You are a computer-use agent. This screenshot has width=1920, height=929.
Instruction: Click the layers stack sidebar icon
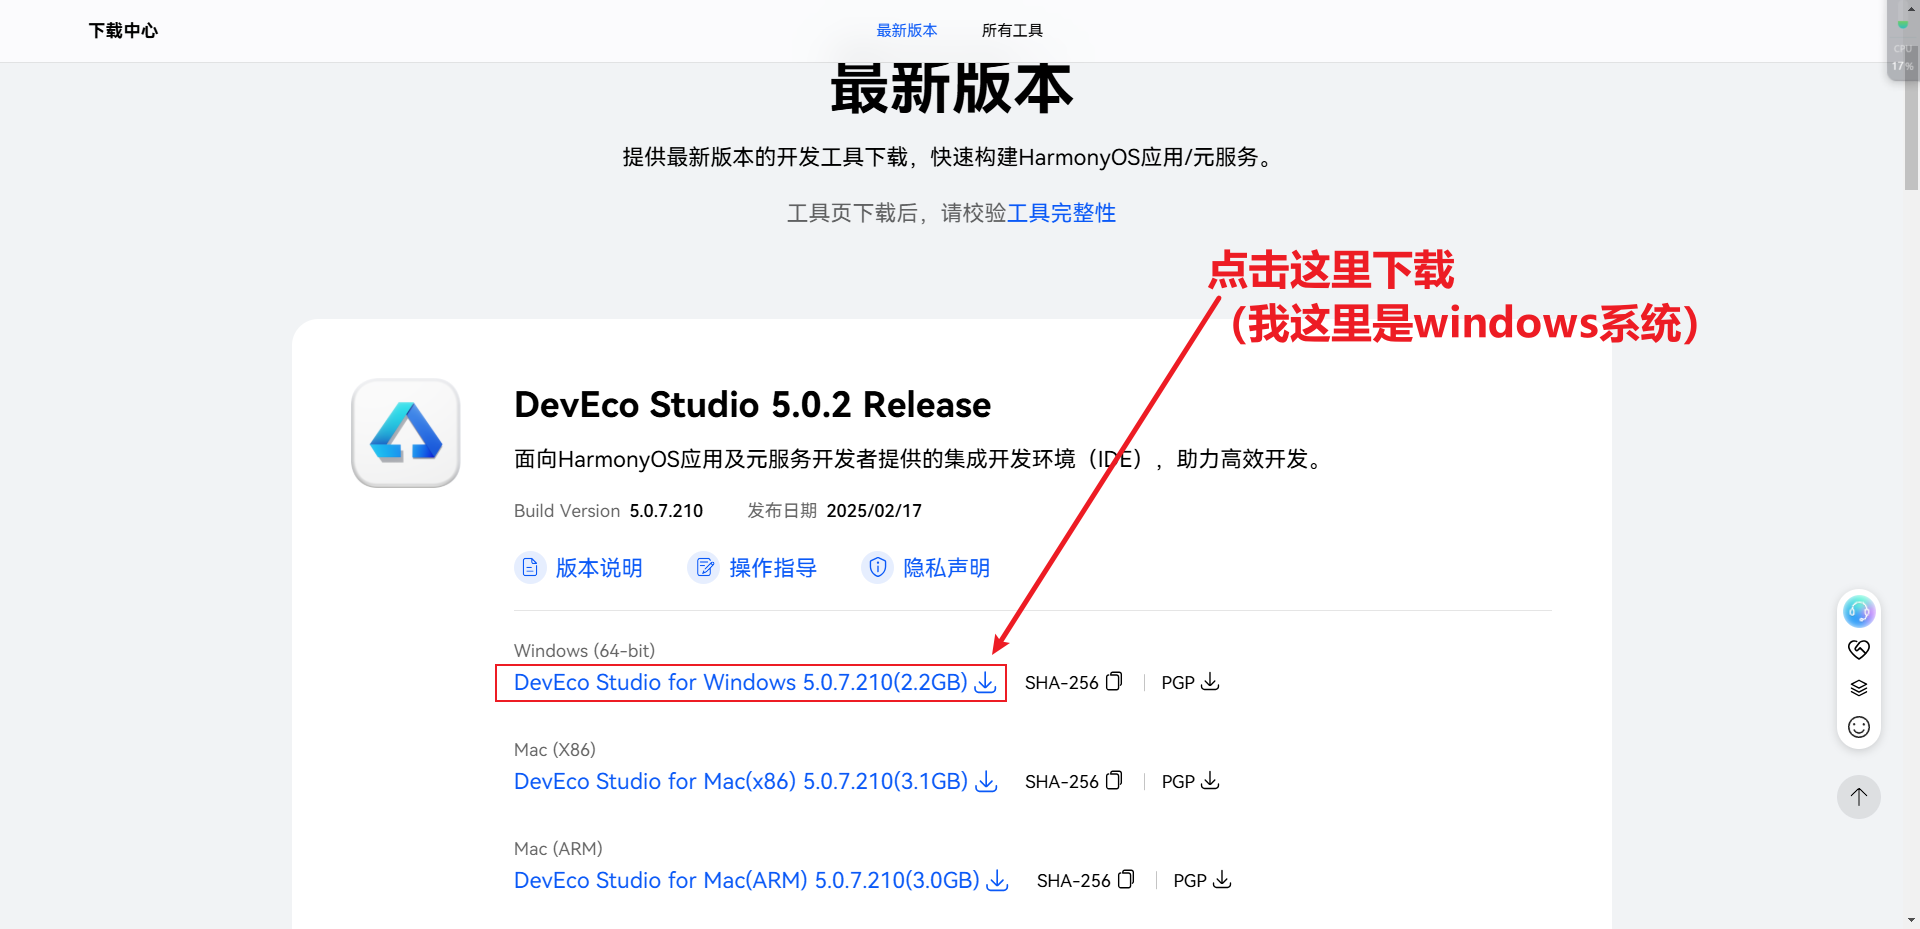tap(1858, 688)
